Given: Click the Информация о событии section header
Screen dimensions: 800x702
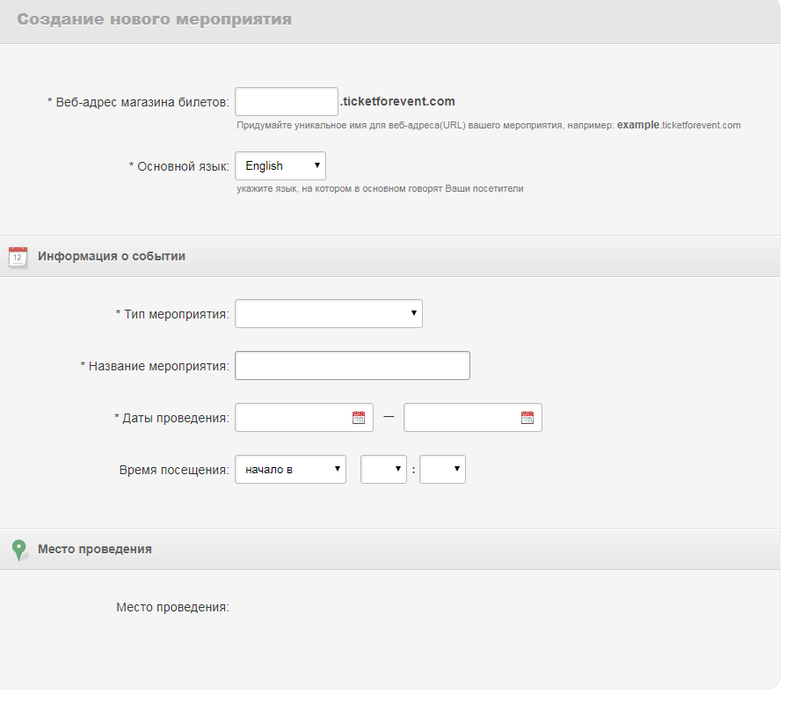Looking at the screenshot, I should click(x=111, y=256).
